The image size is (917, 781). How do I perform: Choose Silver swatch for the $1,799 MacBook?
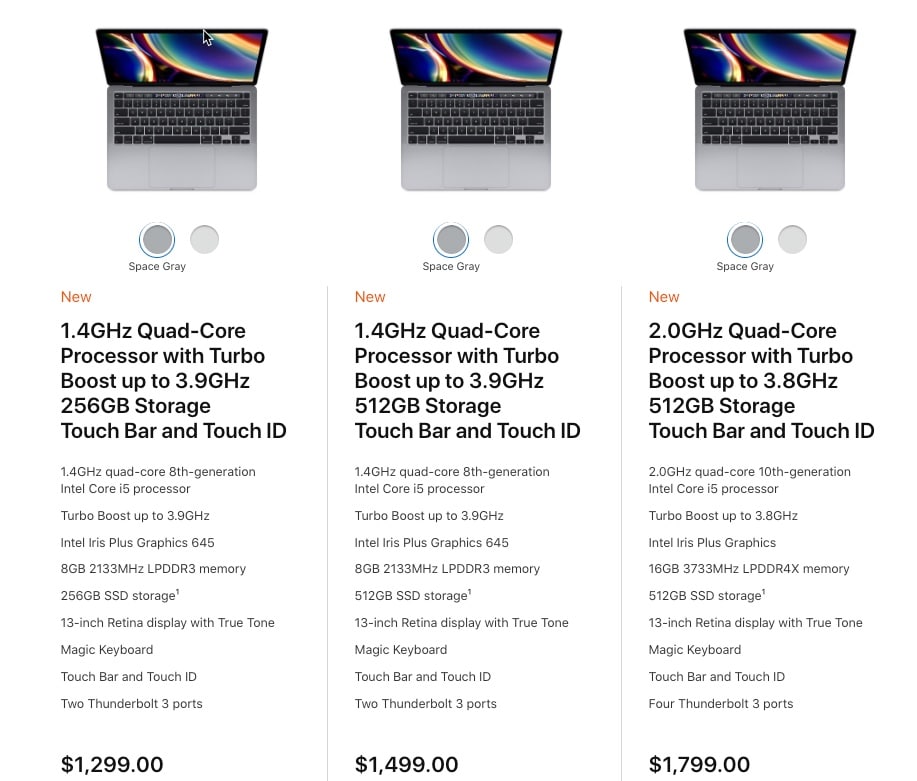tap(792, 240)
